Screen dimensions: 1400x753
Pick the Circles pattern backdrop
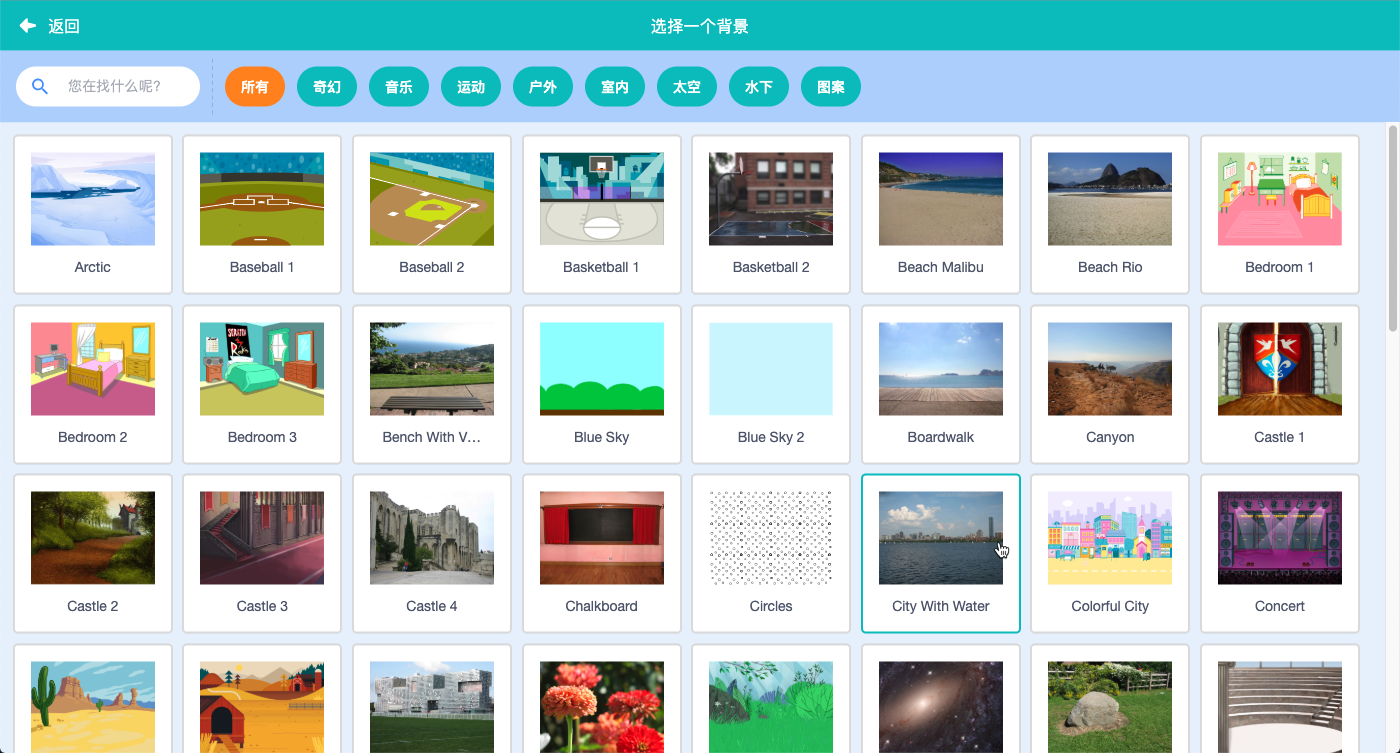click(x=771, y=553)
